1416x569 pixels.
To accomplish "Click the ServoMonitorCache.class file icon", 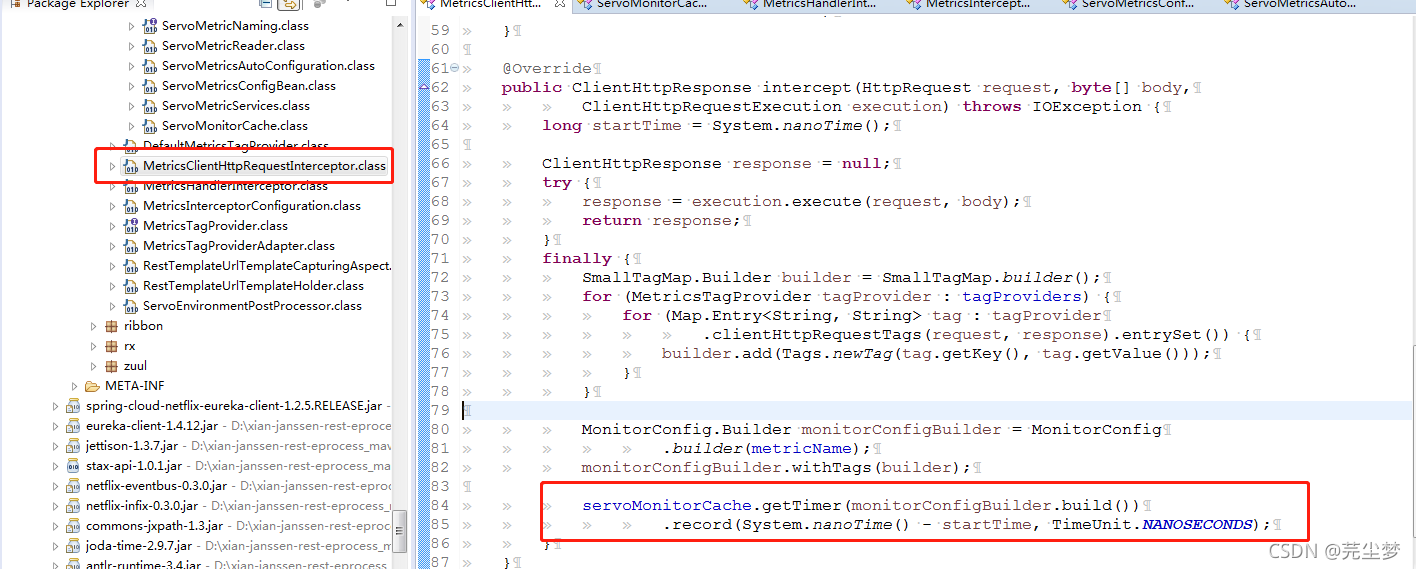I will tap(150, 126).
